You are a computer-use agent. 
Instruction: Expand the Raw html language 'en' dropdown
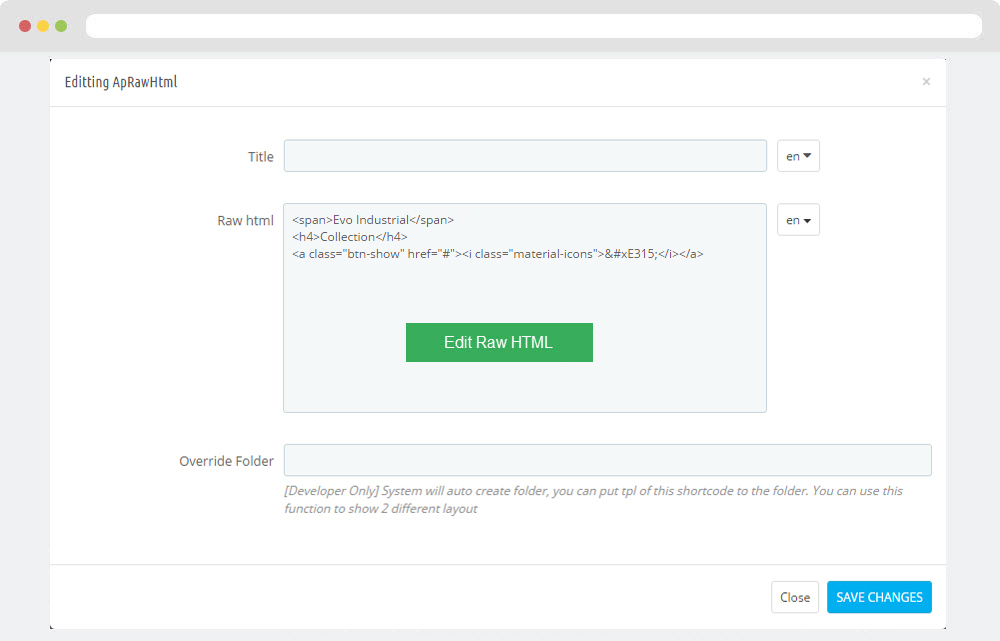click(798, 220)
